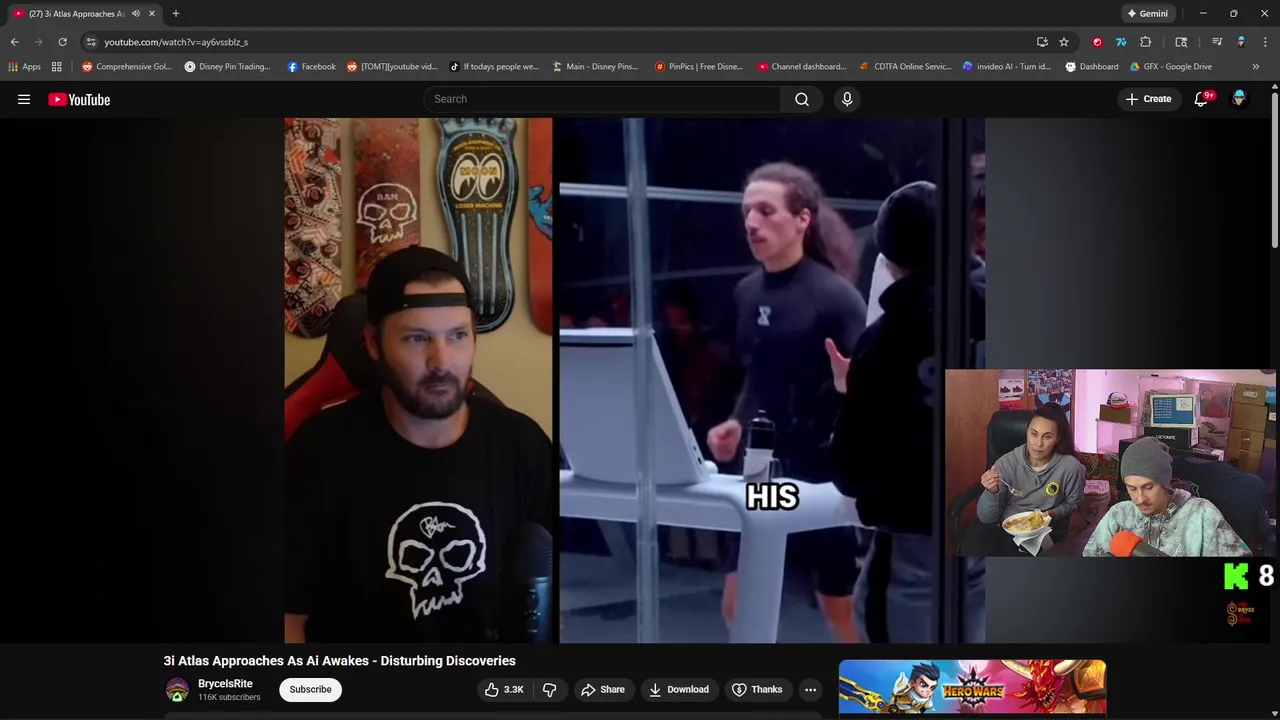Open BryceIsRite channel name link
This screenshot has height=720, width=1280.
coord(225,684)
